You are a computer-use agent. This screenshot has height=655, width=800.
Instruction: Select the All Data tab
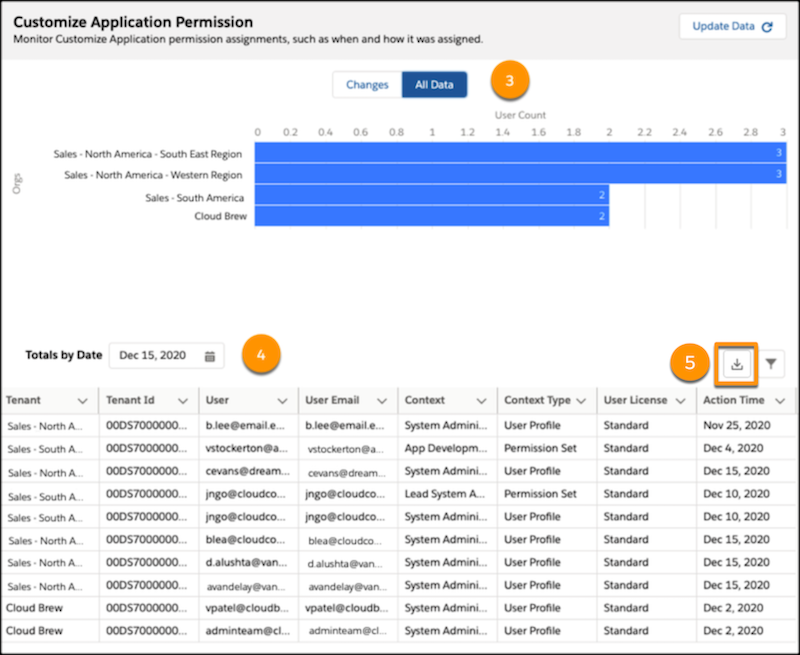click(434, 85)
